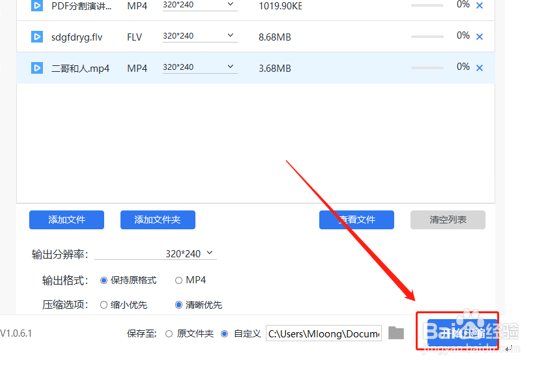This screenshot has height=368, width=551.
Task: Open the folder browse icon next to path
Action: pos(396,333)
